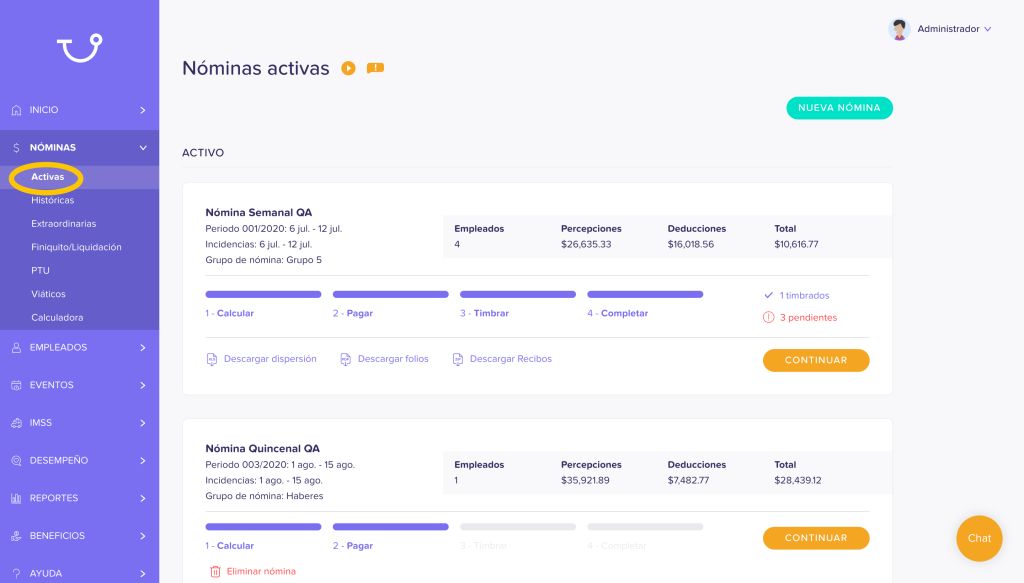Expand the IMSS sidebar menu
The height and width of the screenshot is (583, 1024).
143,423
